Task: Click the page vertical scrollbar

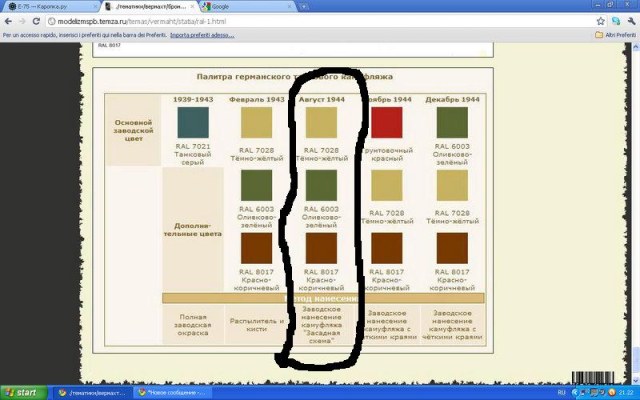Action: click(x=635, y=200)
